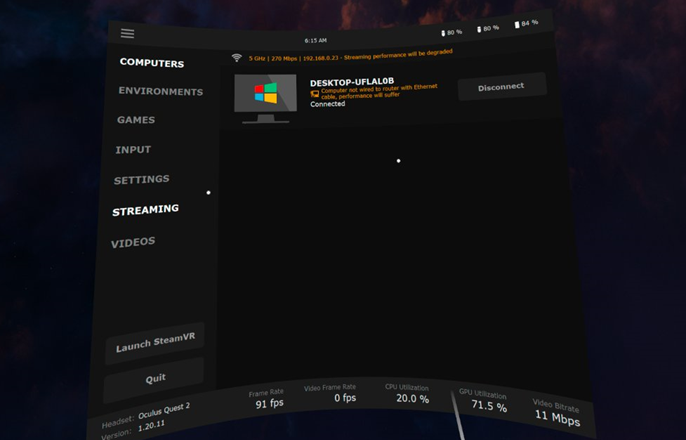686x440 pixels.
Task: Click the Connected status text
Action: (328, 104)
